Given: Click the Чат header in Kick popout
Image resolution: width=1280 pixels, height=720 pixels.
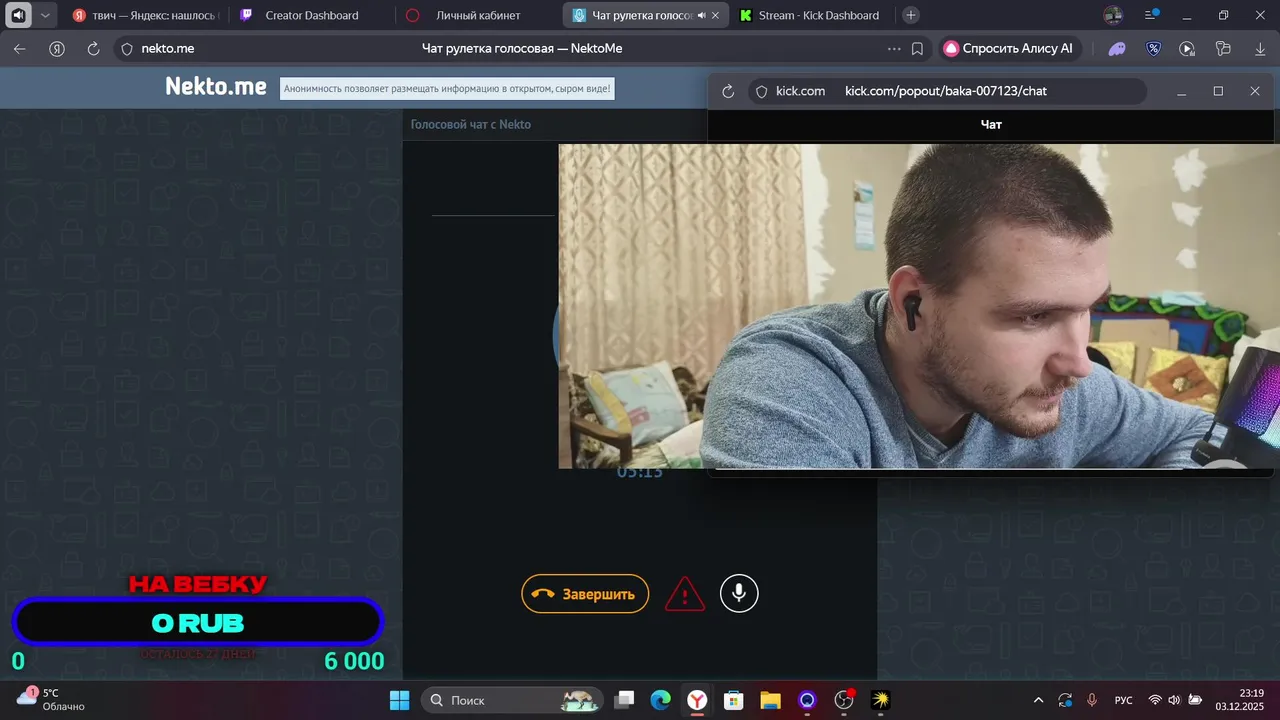Looking at the screenshot, I should coord(991,124).
